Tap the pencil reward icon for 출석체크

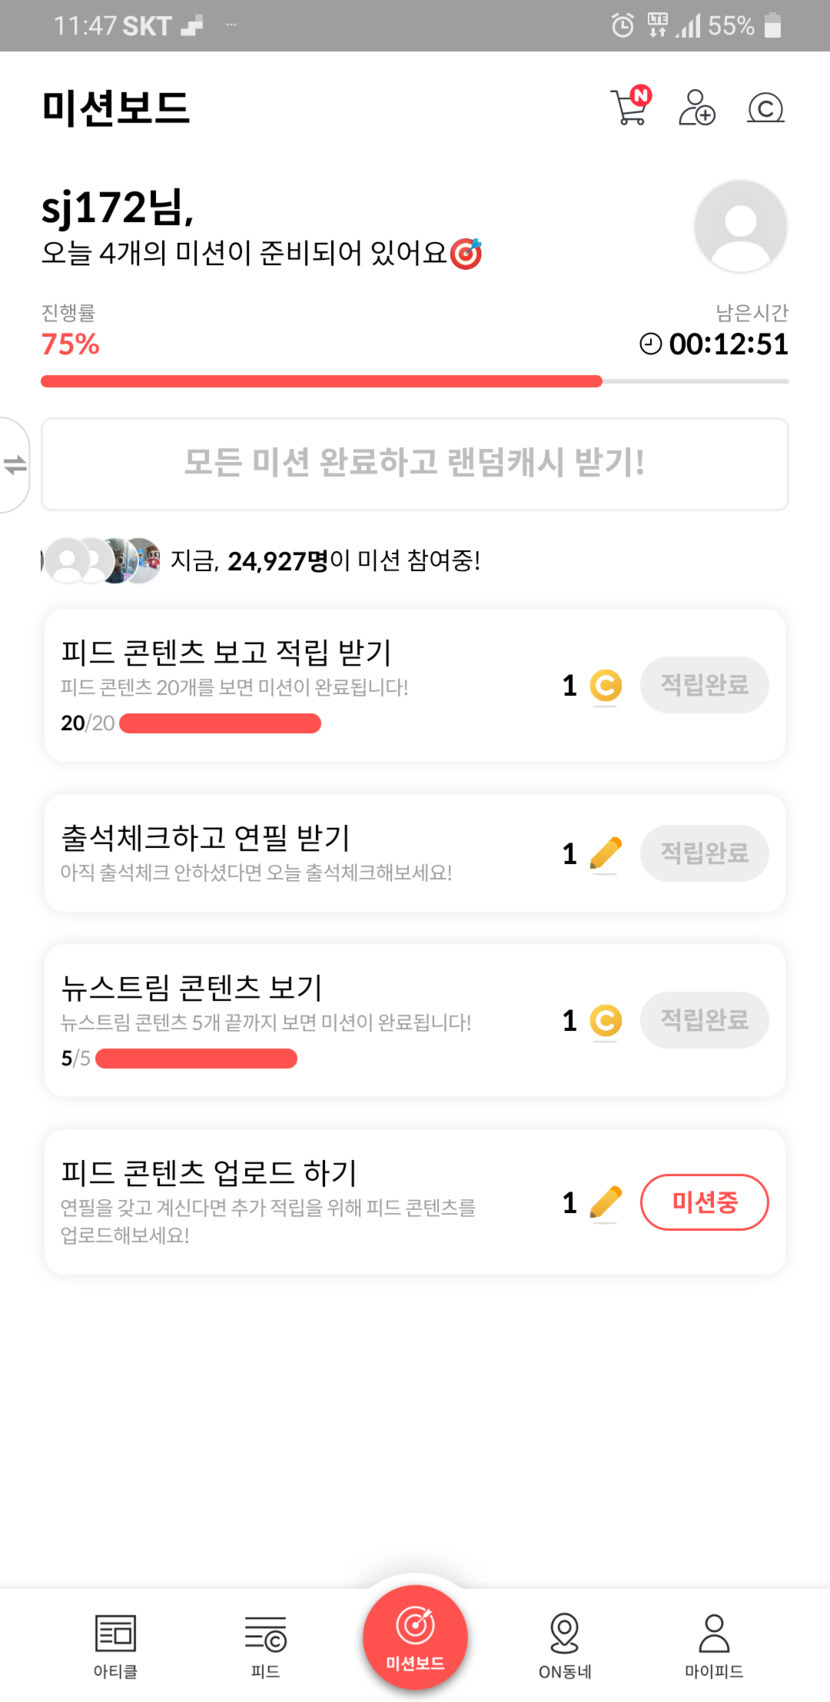coord(605,854)
